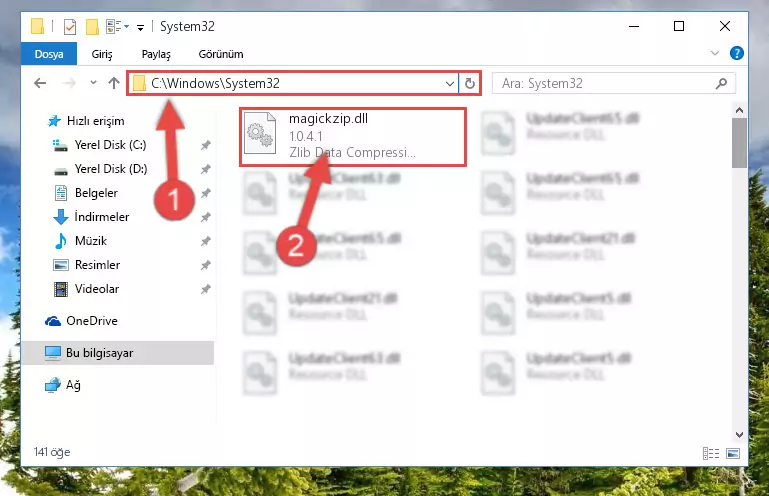This screenshot has height=496, width=769.
Task: Unpin Videolar via pin icon
Action: click(x=205, y=289)
